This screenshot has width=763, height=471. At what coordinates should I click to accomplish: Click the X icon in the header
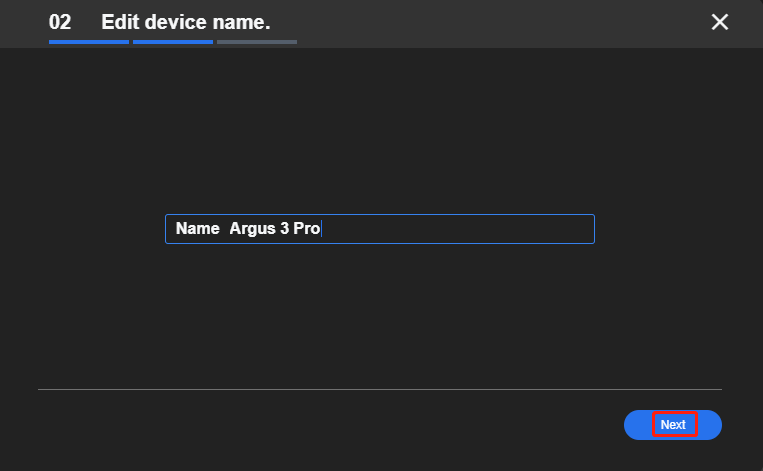coord(720,22)
